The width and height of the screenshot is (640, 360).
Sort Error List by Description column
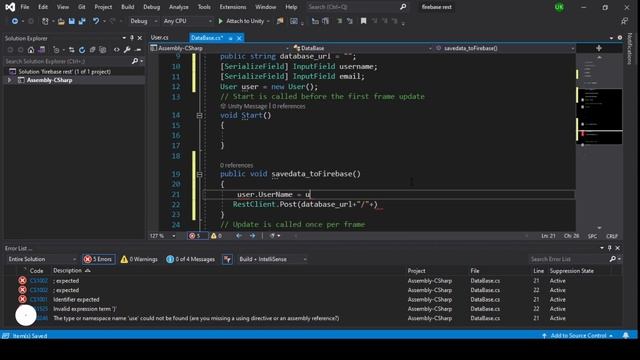tap(67, 271)
